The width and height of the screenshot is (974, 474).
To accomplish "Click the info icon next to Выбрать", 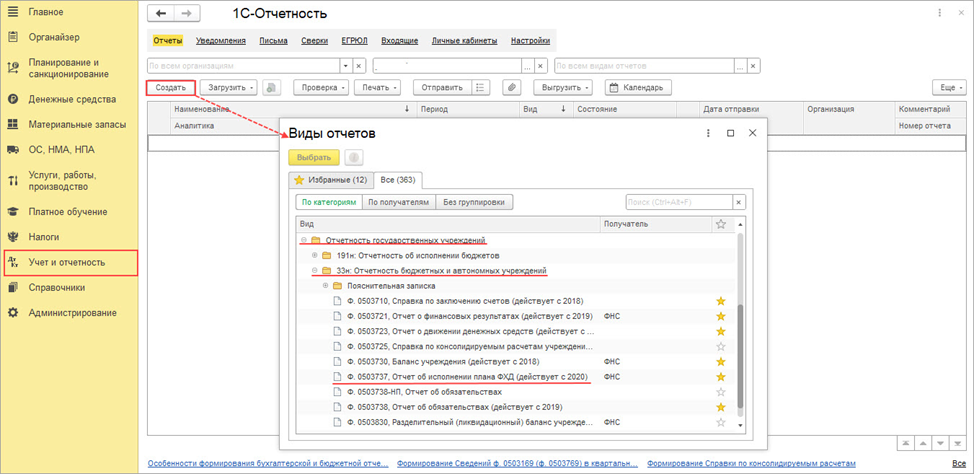I will pos(353,158).
